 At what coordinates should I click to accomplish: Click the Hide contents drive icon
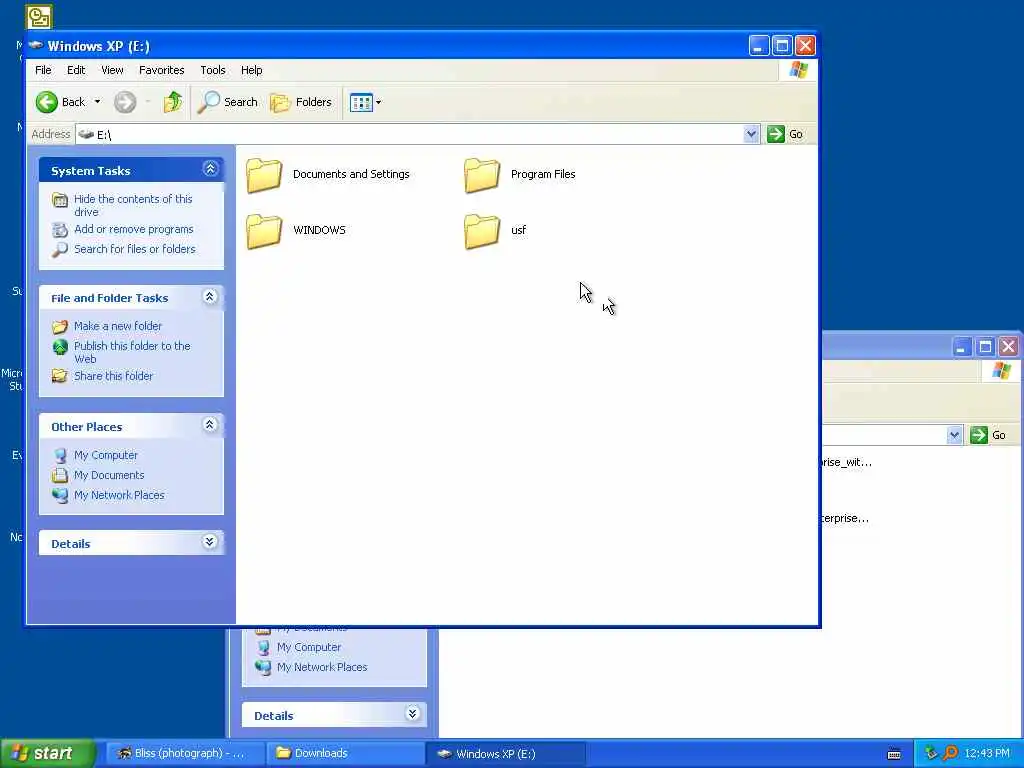coord(59,200)
